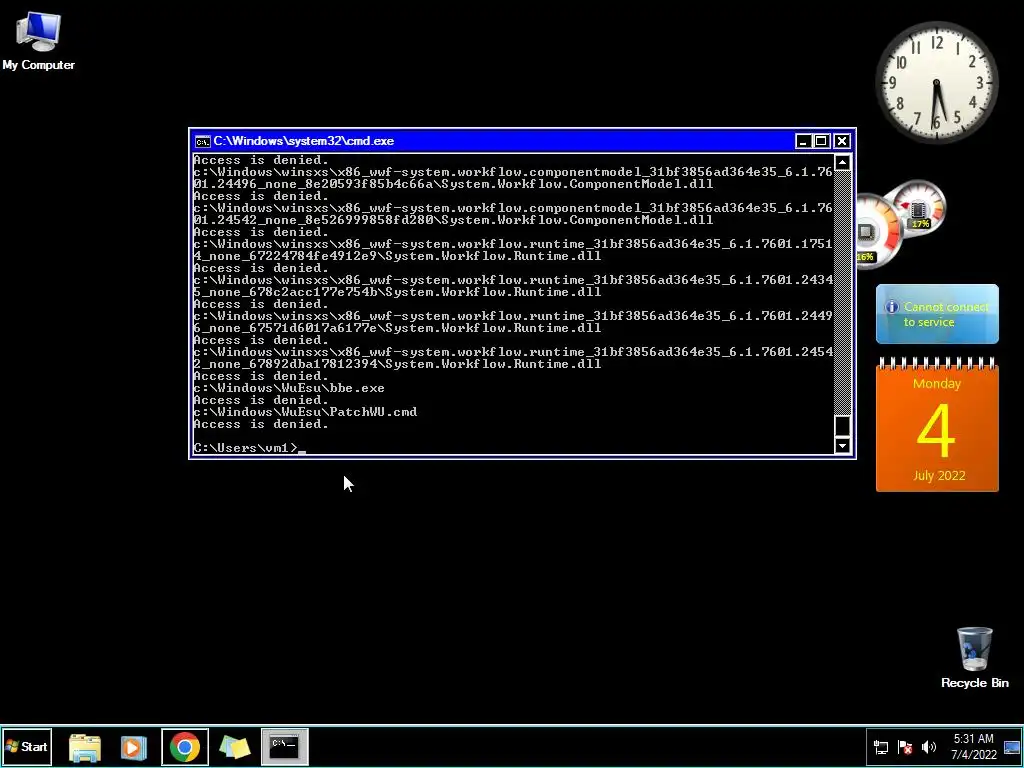Click the Show Desktop button in tray corner
The width and height of the screenshot is (1024, 768).
[x=1012, y=747]
